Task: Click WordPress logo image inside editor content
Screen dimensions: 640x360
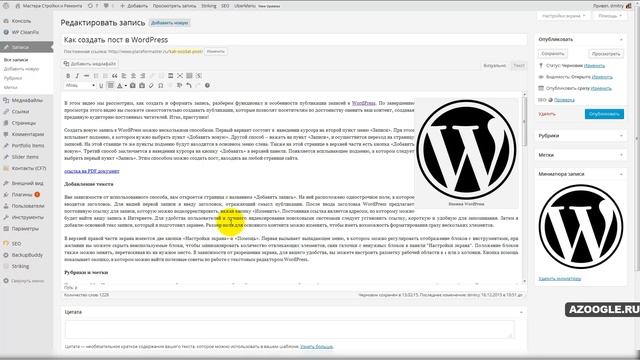Action: tap(466, 150)
